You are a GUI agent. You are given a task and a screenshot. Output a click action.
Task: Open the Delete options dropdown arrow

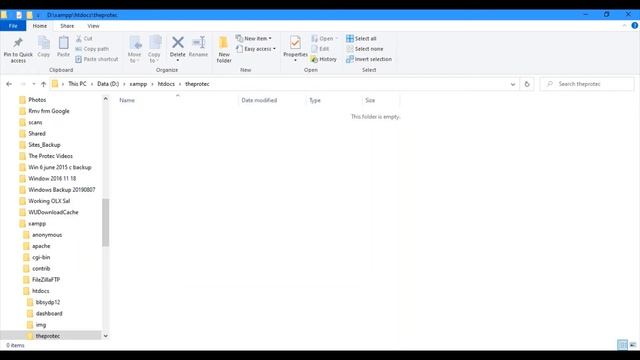pyautogui.click(x=178, y=60)
